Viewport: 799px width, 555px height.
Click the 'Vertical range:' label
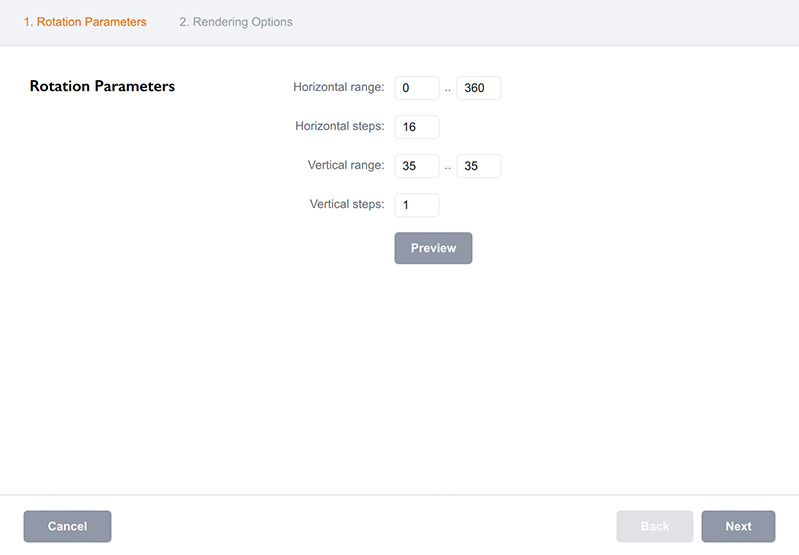[x=346, y=165]
